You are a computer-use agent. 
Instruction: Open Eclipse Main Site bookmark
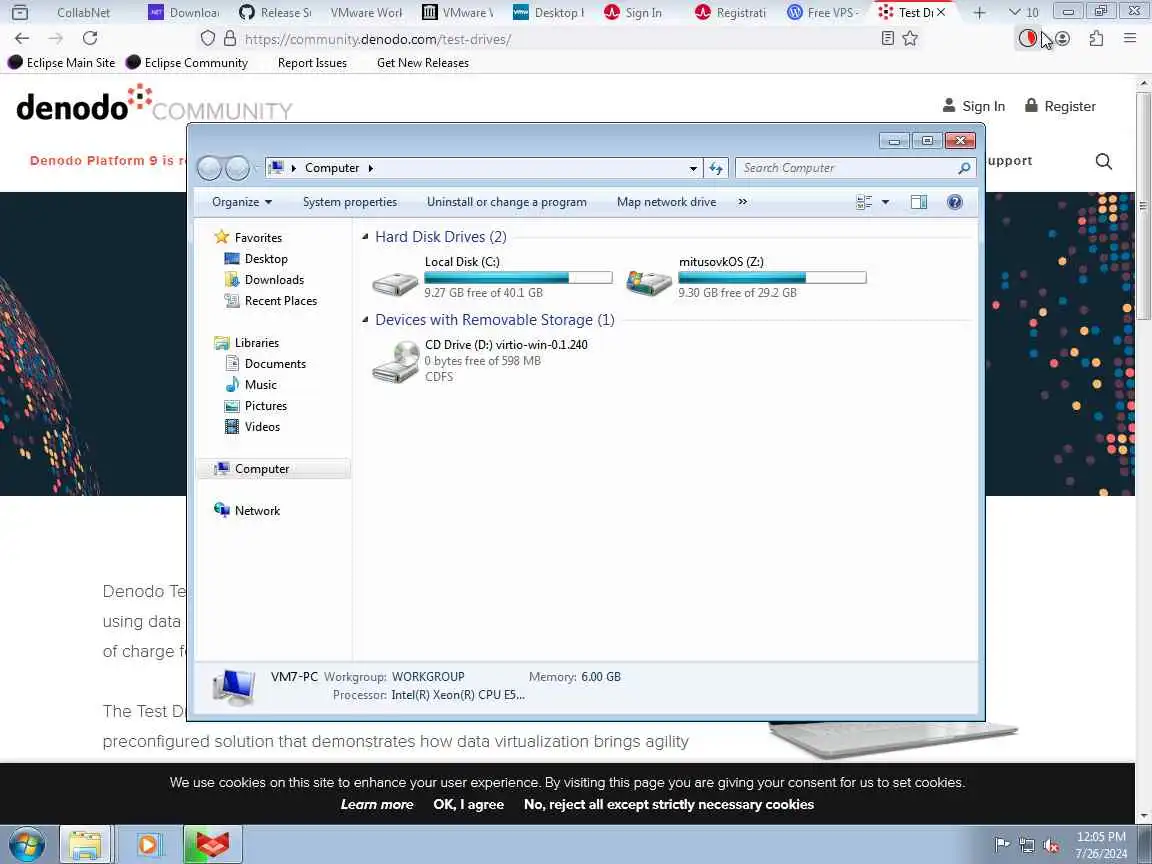pyautogui.click(x=62, y=62)
